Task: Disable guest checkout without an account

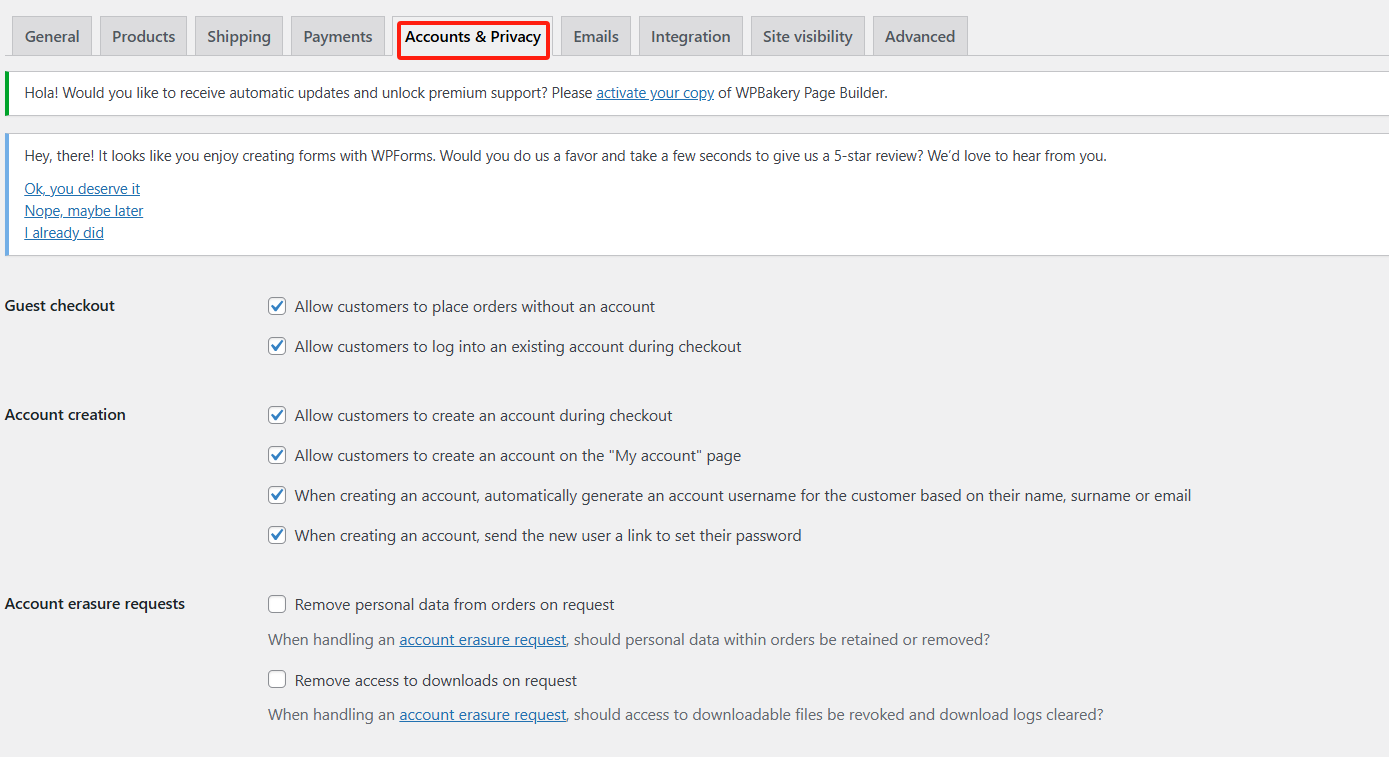Action: tap(277, 306)
